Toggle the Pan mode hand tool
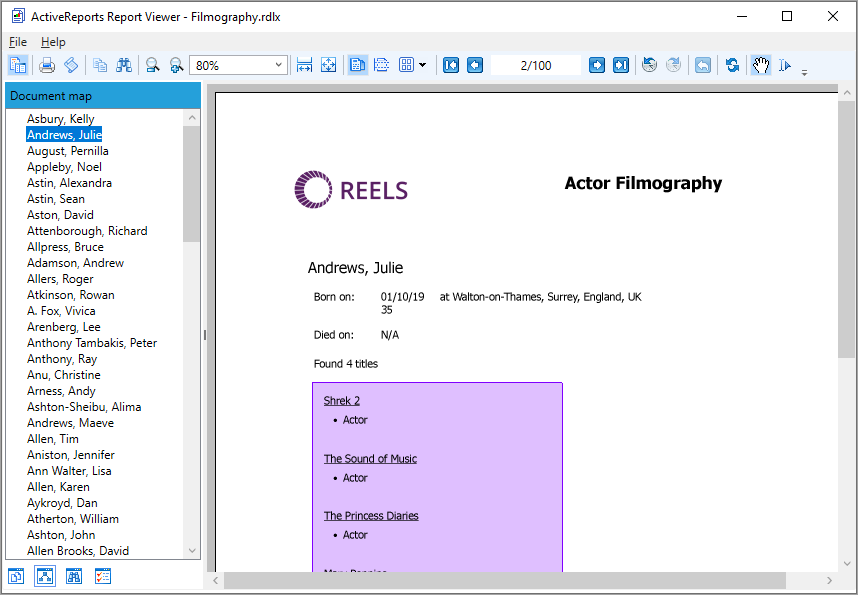This screenshot has width=858, height=595. (x=761, y=65)
